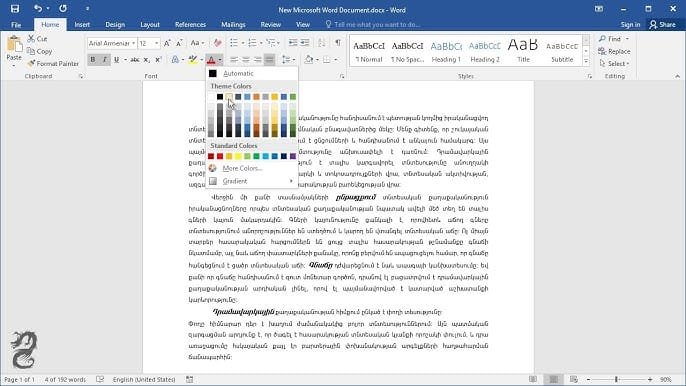Toggle Print Layout view button

pyautogui.click(x=553, y=379)
